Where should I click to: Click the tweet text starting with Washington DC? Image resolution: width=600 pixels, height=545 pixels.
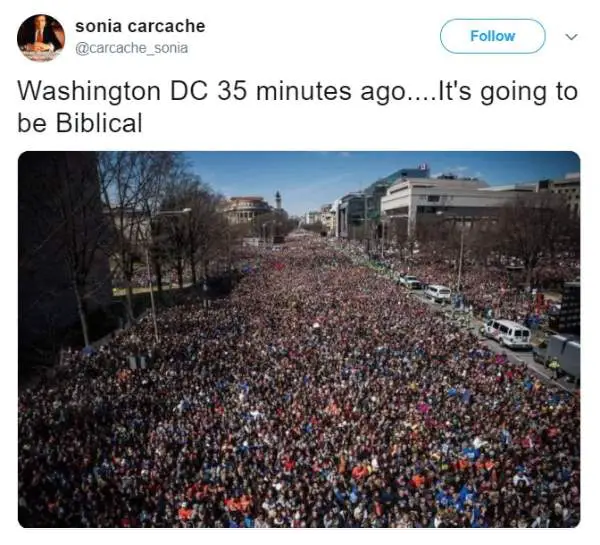[x=297, y=107]
